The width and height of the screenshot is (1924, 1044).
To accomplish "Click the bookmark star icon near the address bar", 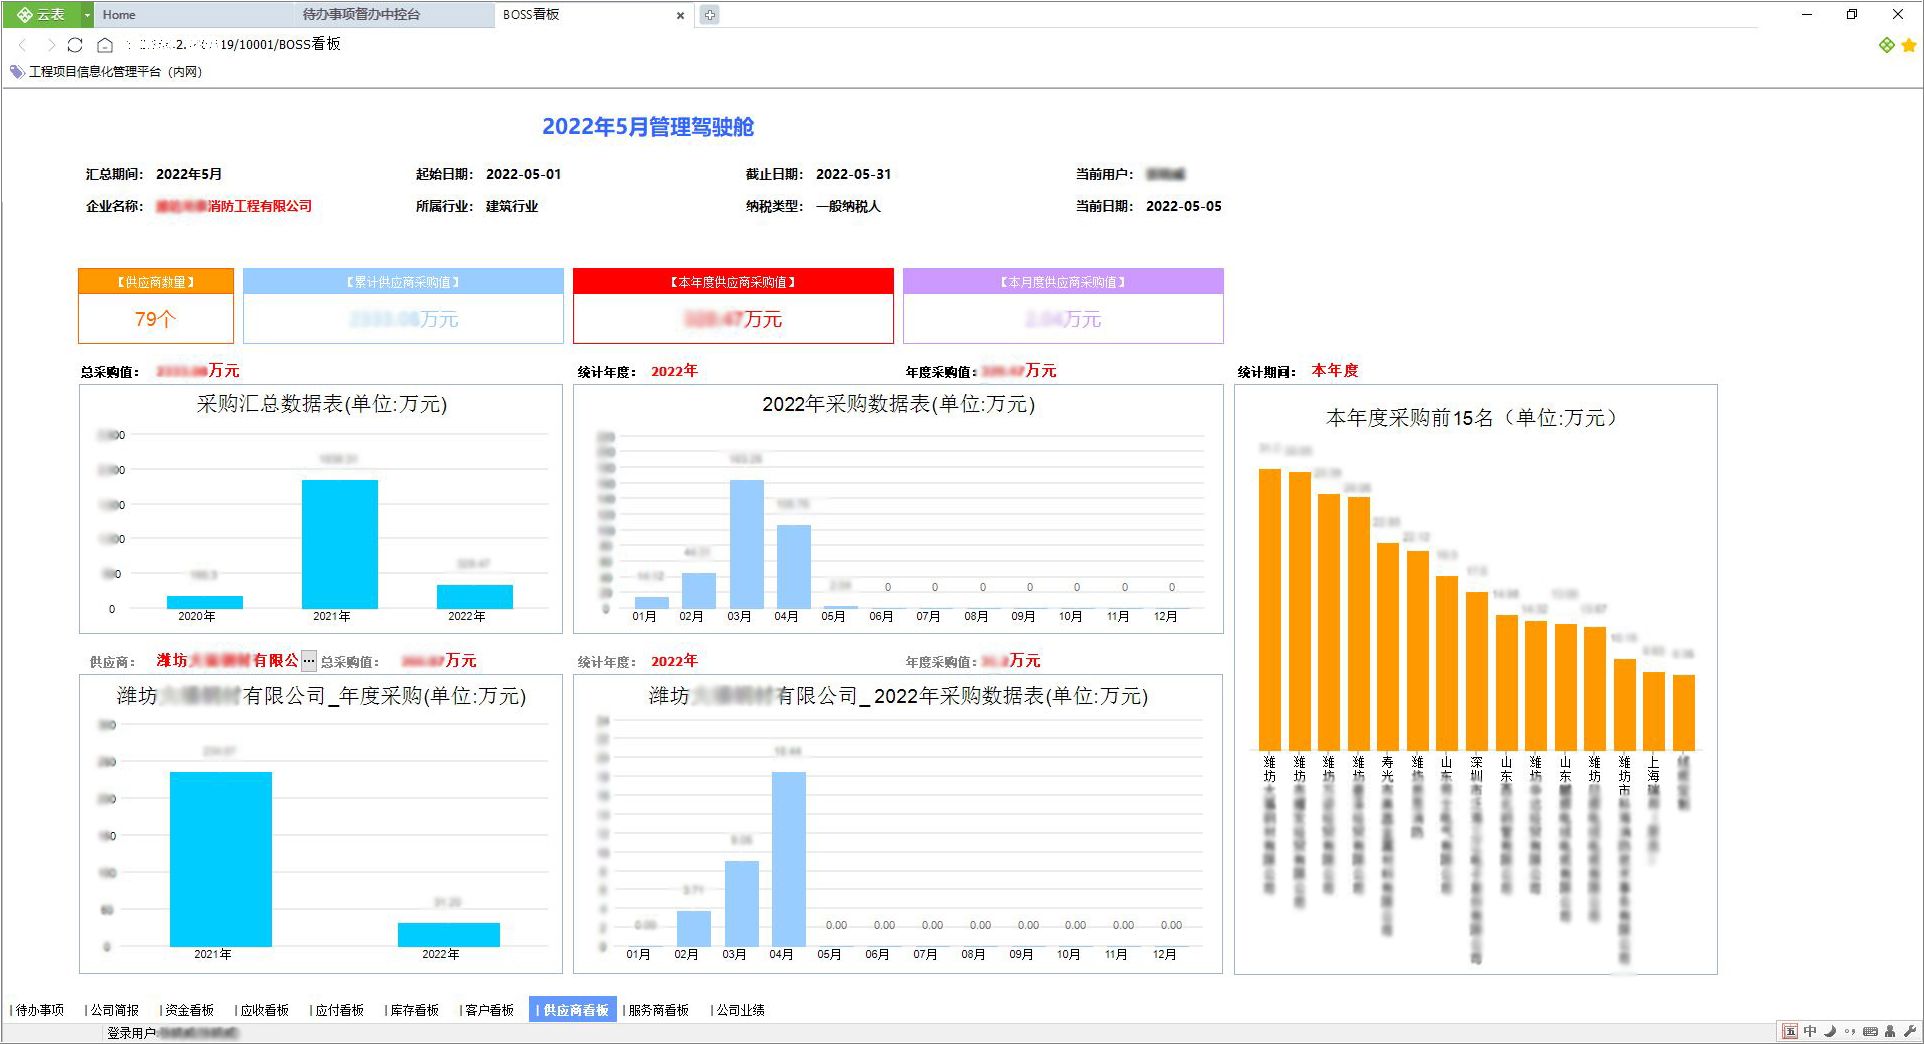I will coord(1907,45).
